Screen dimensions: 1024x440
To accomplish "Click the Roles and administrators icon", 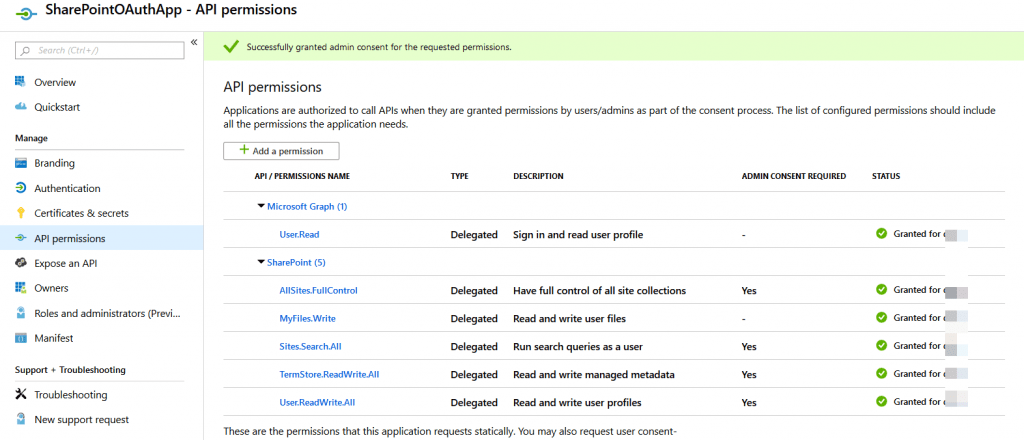I will [x=20, y=313].
